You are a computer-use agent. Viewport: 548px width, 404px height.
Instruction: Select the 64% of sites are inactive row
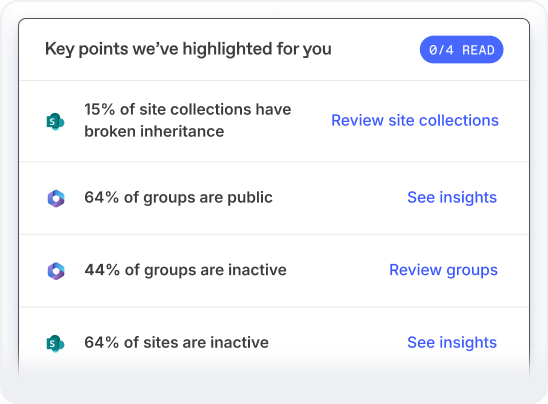coord(274,343)
